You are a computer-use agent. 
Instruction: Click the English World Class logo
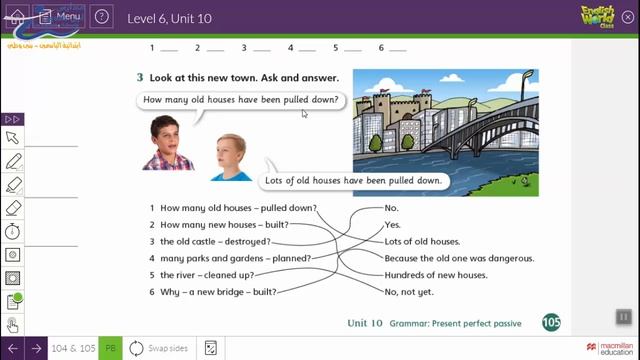click(x=598, y=17)
